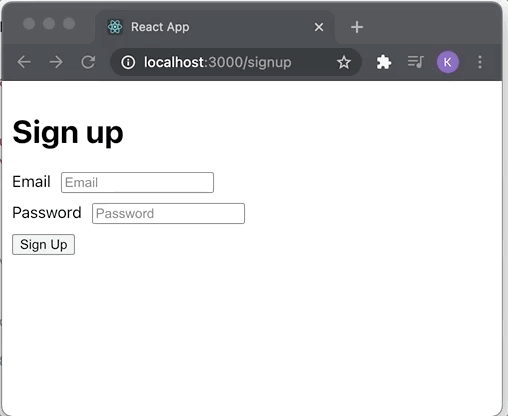Viewport: 508px width, 416px height.
Task: Click the Sign Up button
Action: pos(43,244)
